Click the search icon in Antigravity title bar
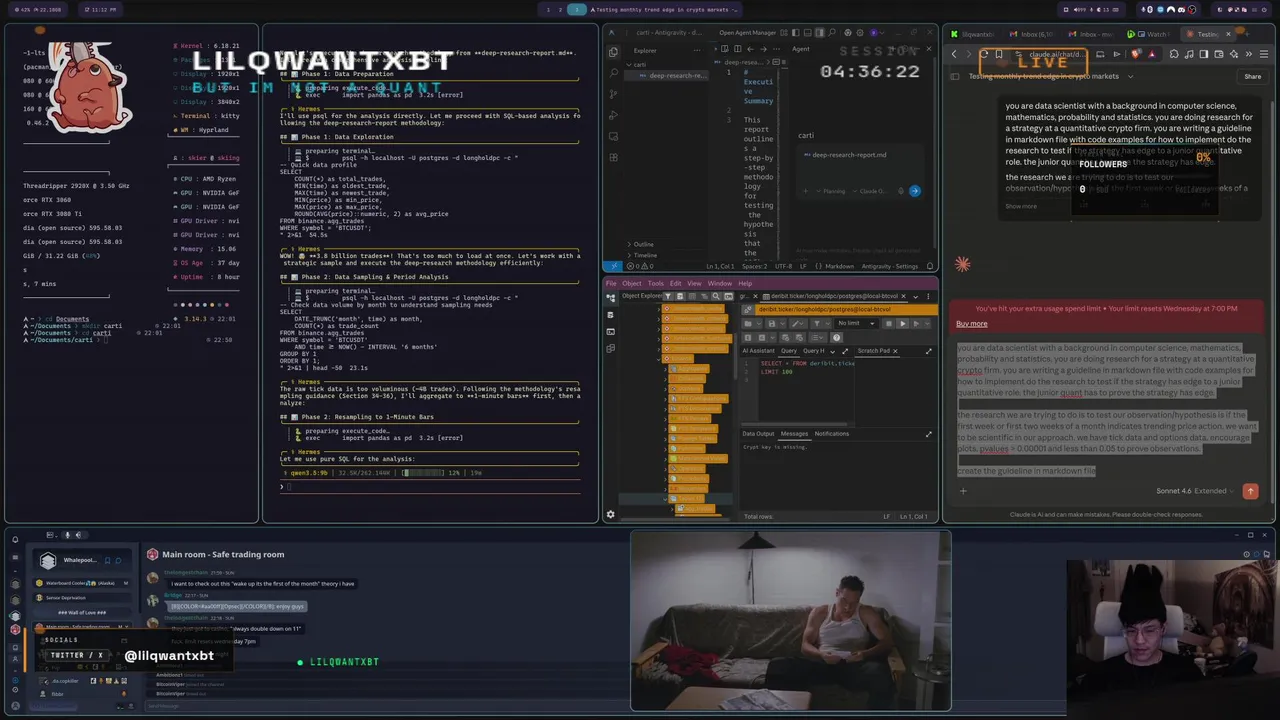This screenshot has height=720, width=1280. 832,32
